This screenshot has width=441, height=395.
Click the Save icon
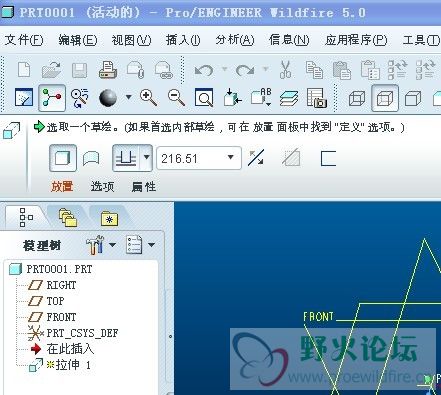(79, 70)
